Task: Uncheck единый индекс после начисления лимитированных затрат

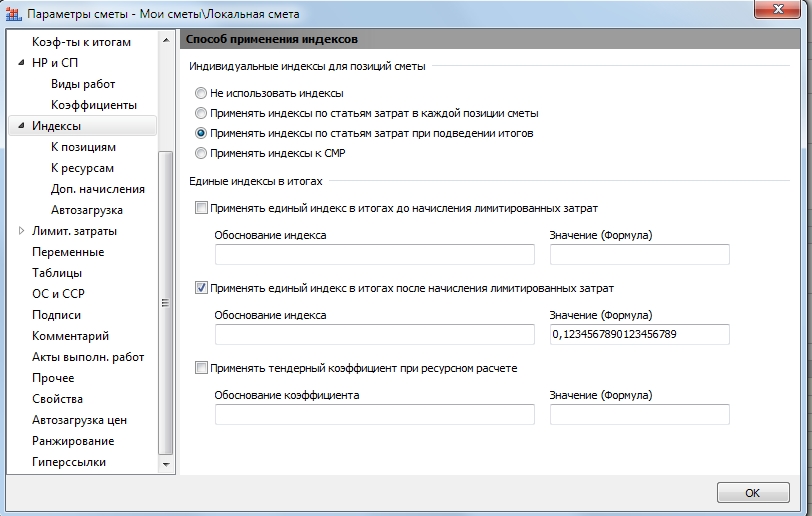Action: (x=201, y=288)
